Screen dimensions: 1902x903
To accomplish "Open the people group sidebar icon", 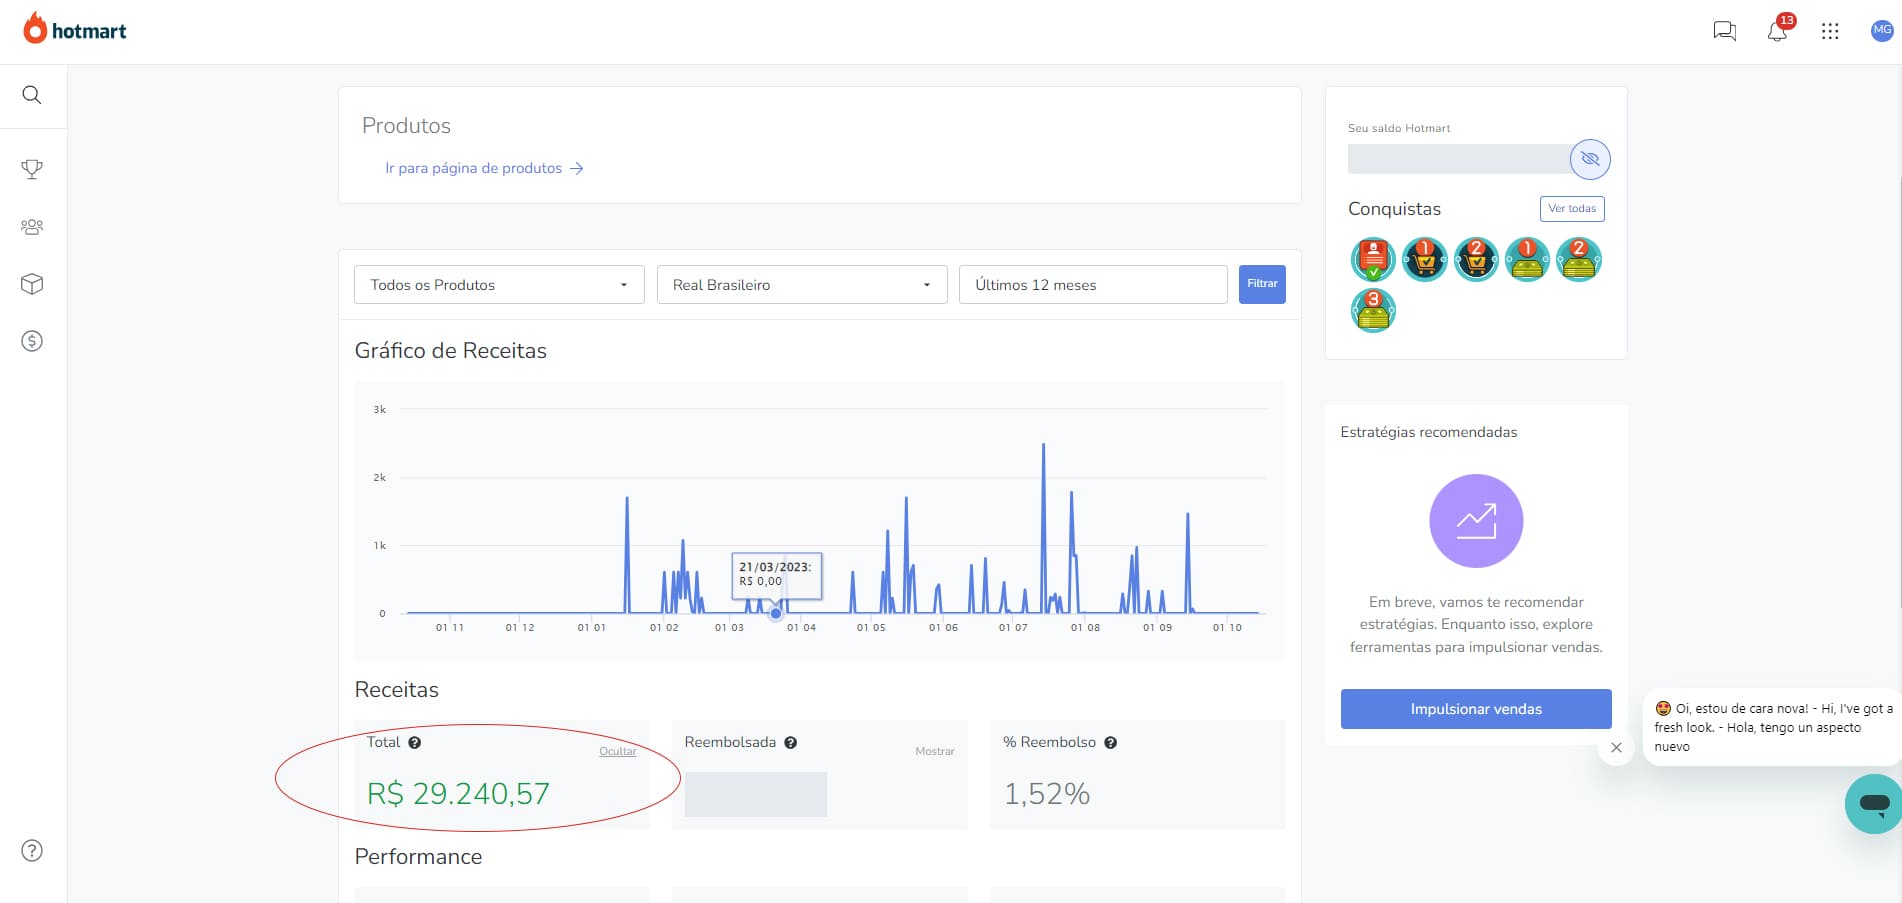I will tap(32, 227).
